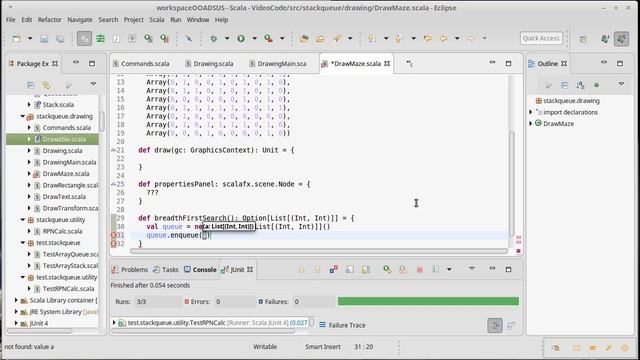Screen dimensions: 640x360
Task: Click error marker on line 31 gutter
Action: pos(114,235)
